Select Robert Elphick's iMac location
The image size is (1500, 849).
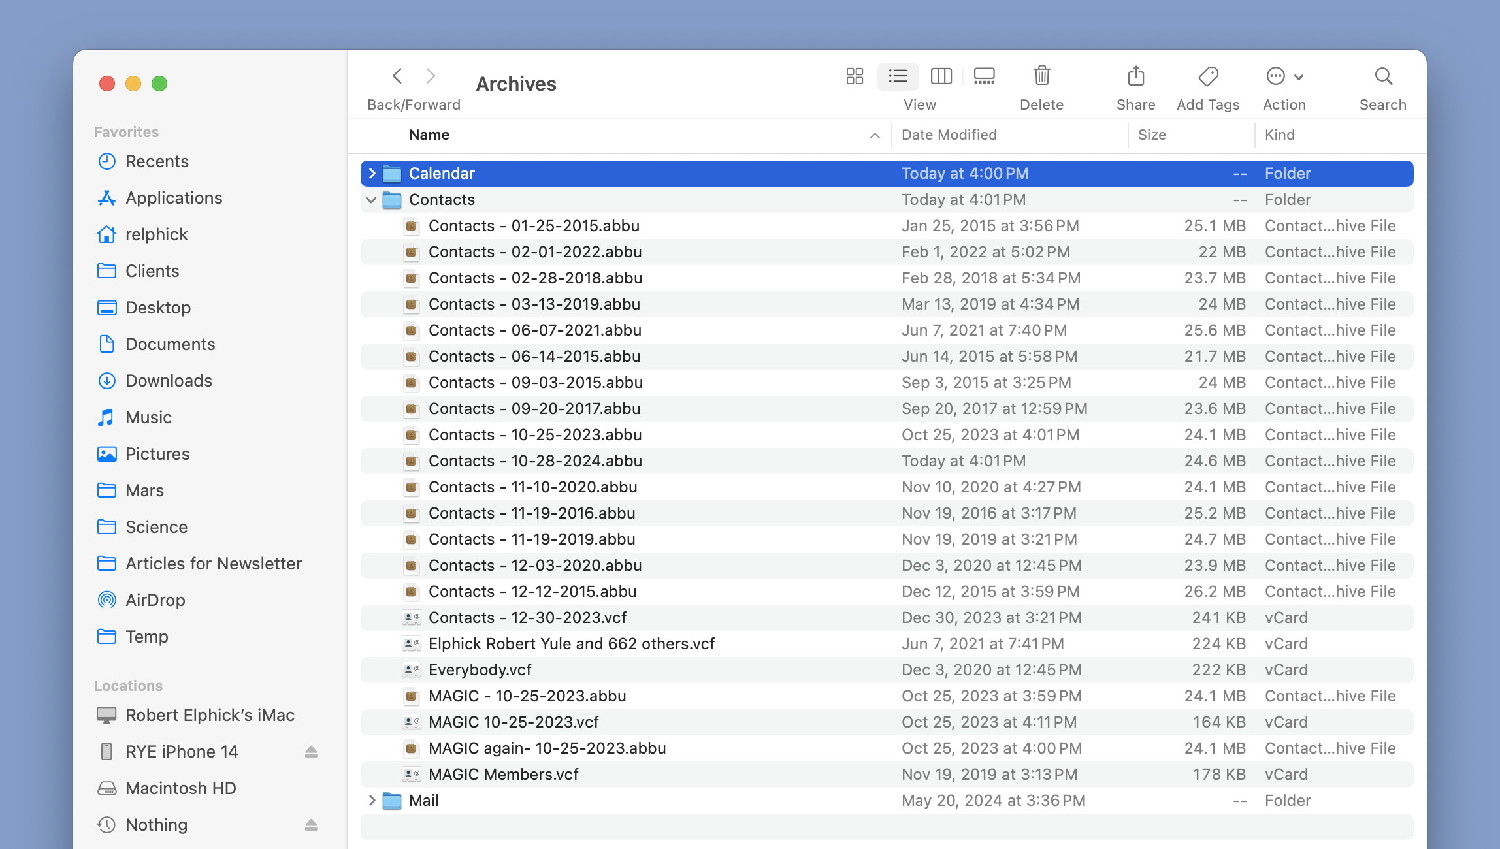210,715
